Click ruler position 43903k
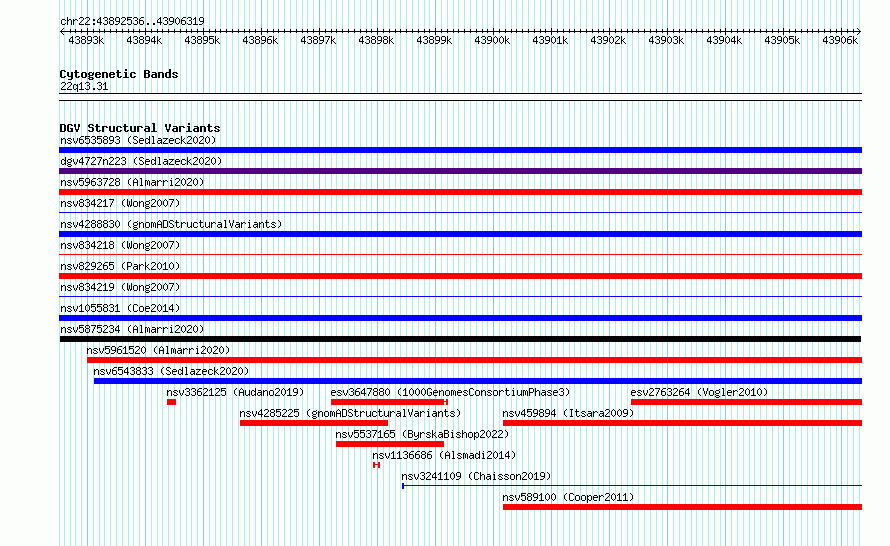 click(666, 41)
